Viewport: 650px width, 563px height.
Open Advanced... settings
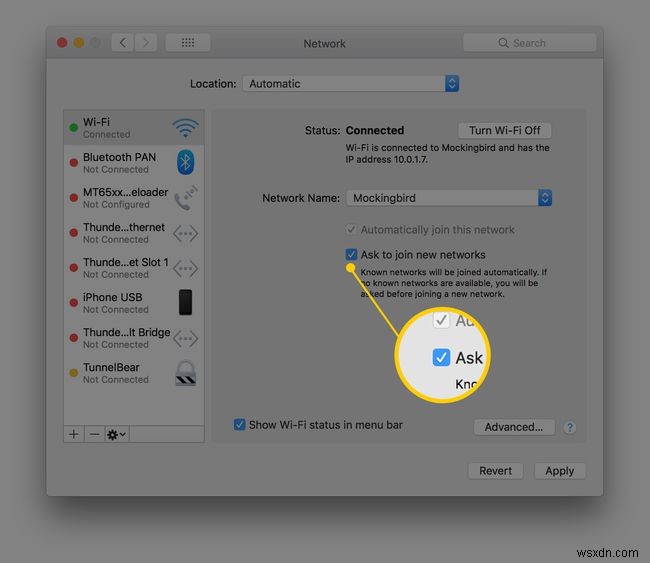[514, 427]
